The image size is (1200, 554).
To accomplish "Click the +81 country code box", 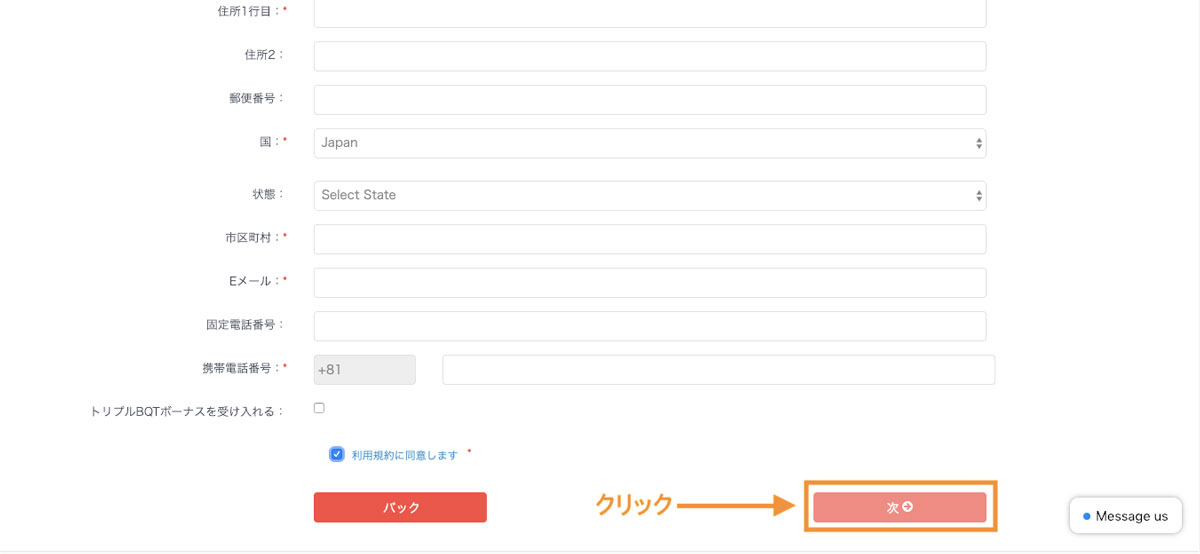I will pos(365,370).
